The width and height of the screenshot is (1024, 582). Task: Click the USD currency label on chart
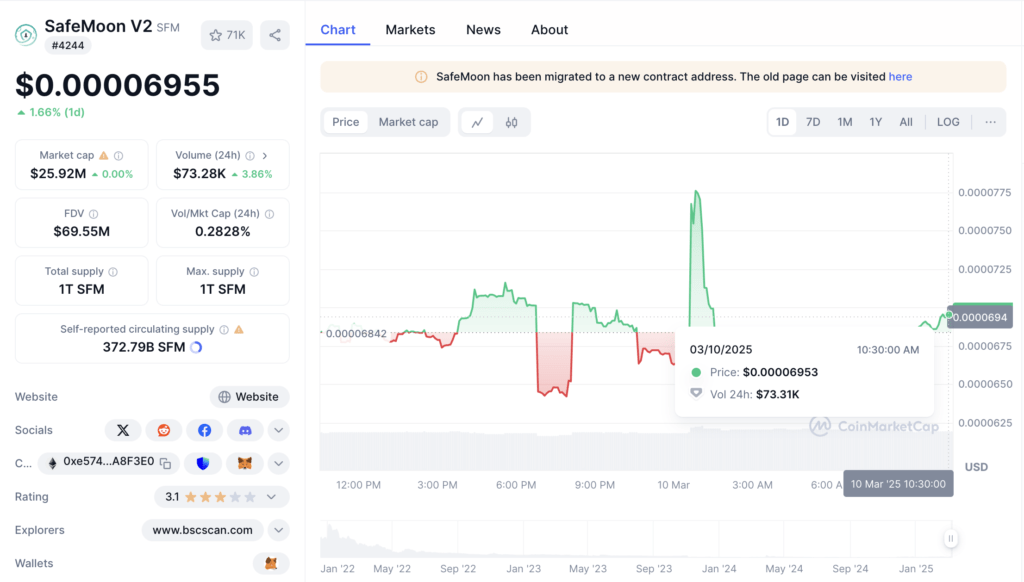click(x=976, y=467)
